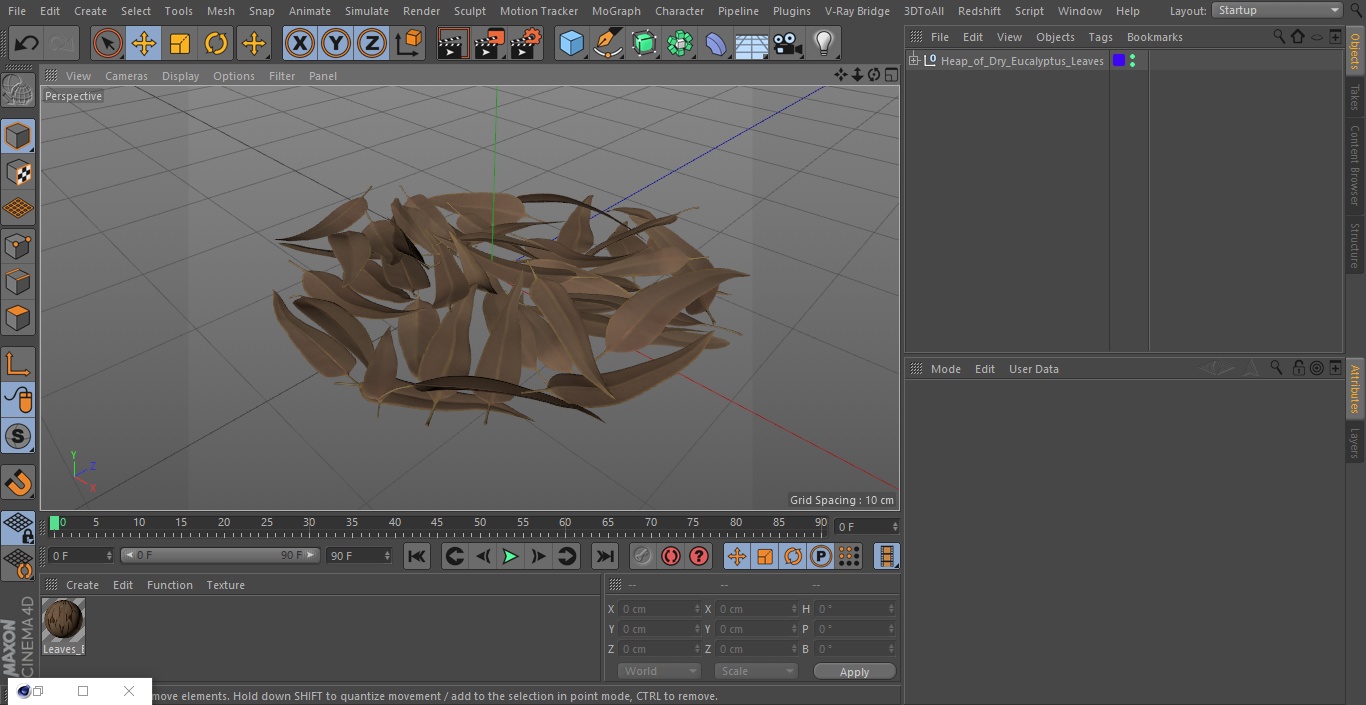The image size is (1366, 705).
Task: Toggle Z axis lock
Action: pos(371,44)
